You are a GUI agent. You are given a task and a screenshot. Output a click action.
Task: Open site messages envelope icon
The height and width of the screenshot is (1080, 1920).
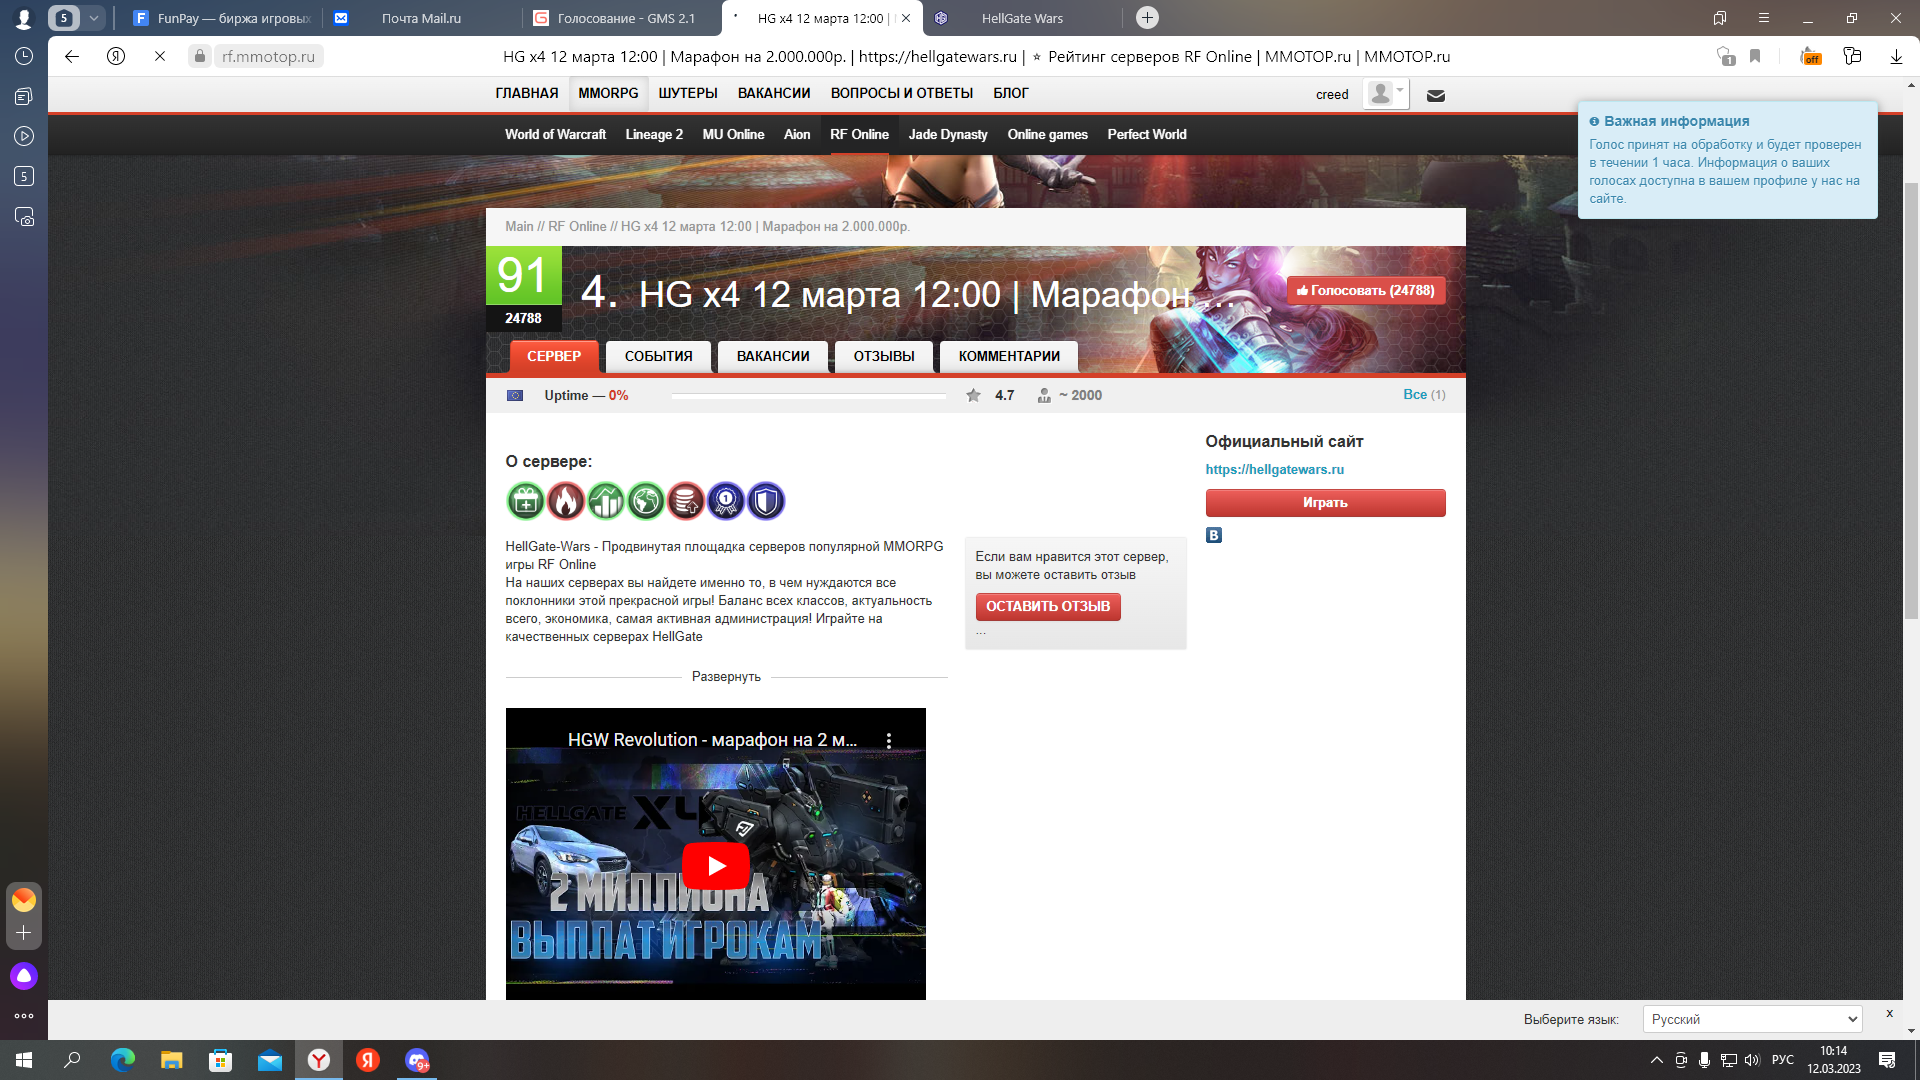click(1436, 95)
